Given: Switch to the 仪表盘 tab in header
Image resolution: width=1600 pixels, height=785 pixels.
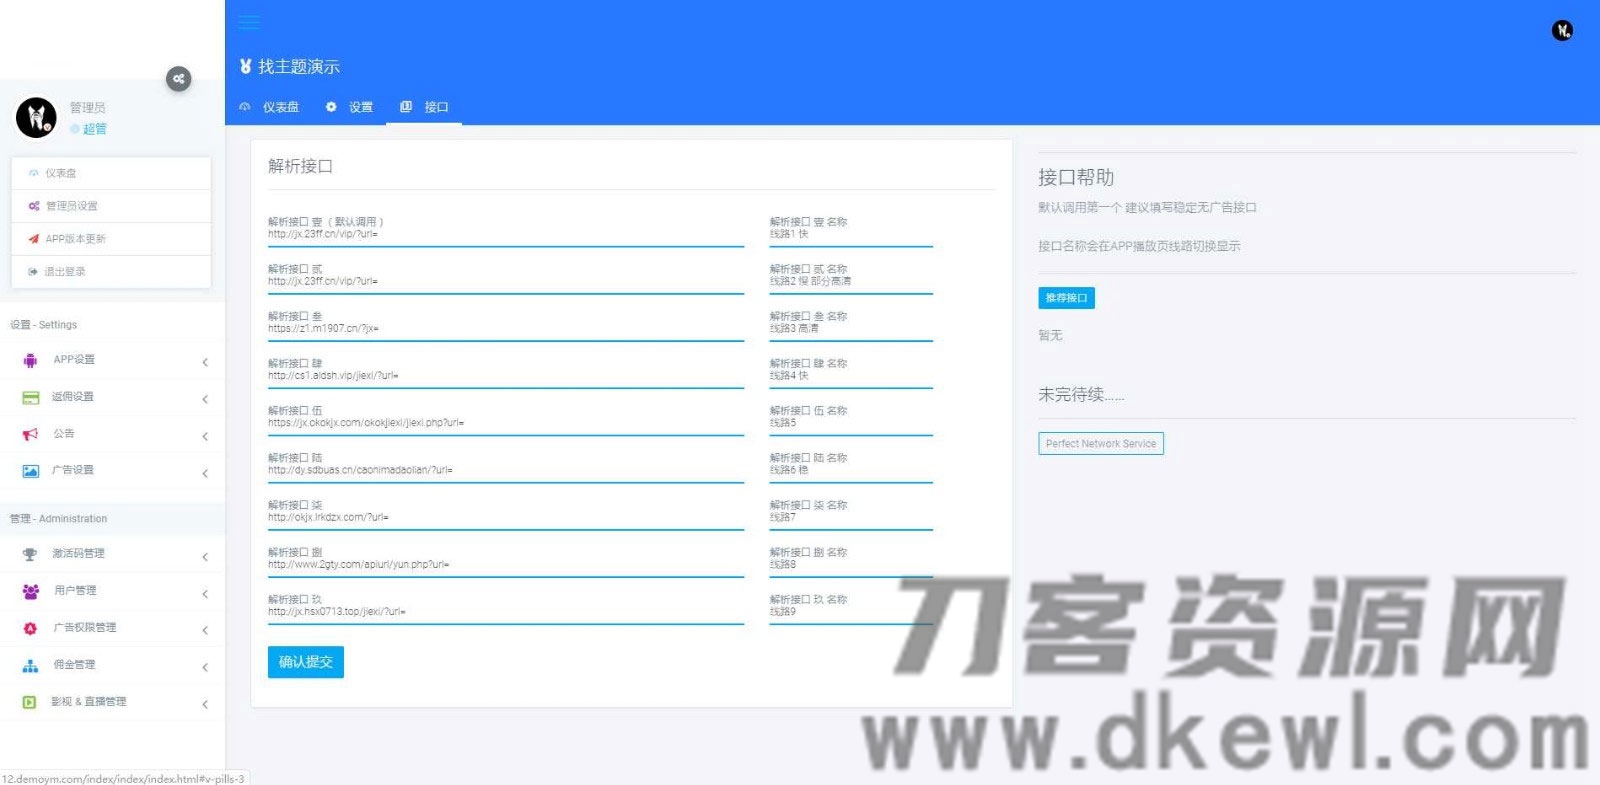Looking at the screenshot, I should [x=270, y=107].
